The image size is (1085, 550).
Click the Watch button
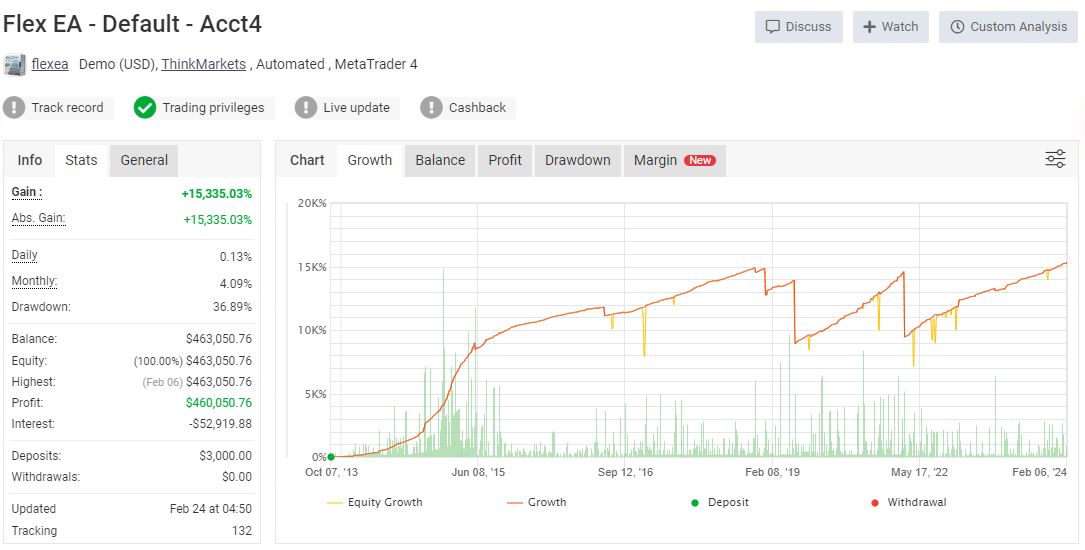[x=891, y=27]
